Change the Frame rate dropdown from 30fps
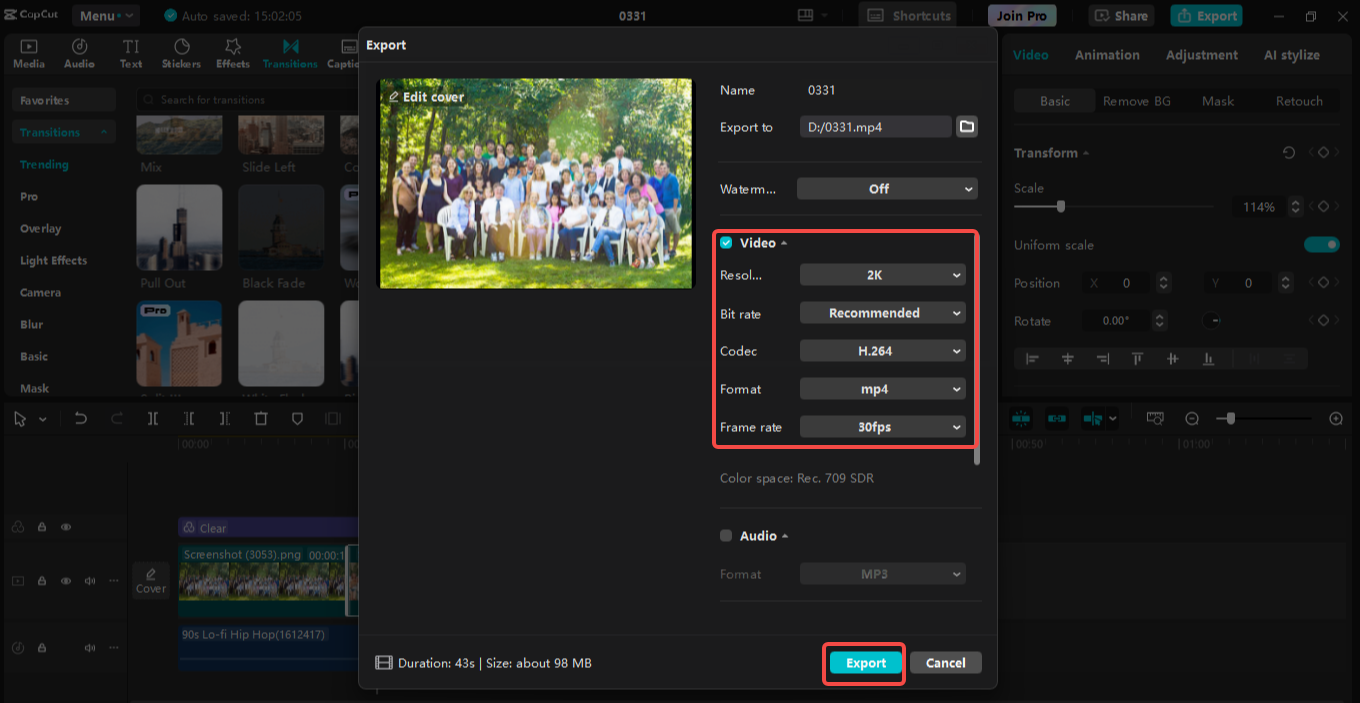Image resolution: width=1360 pixels, height=703 pixels. [882, 426]
